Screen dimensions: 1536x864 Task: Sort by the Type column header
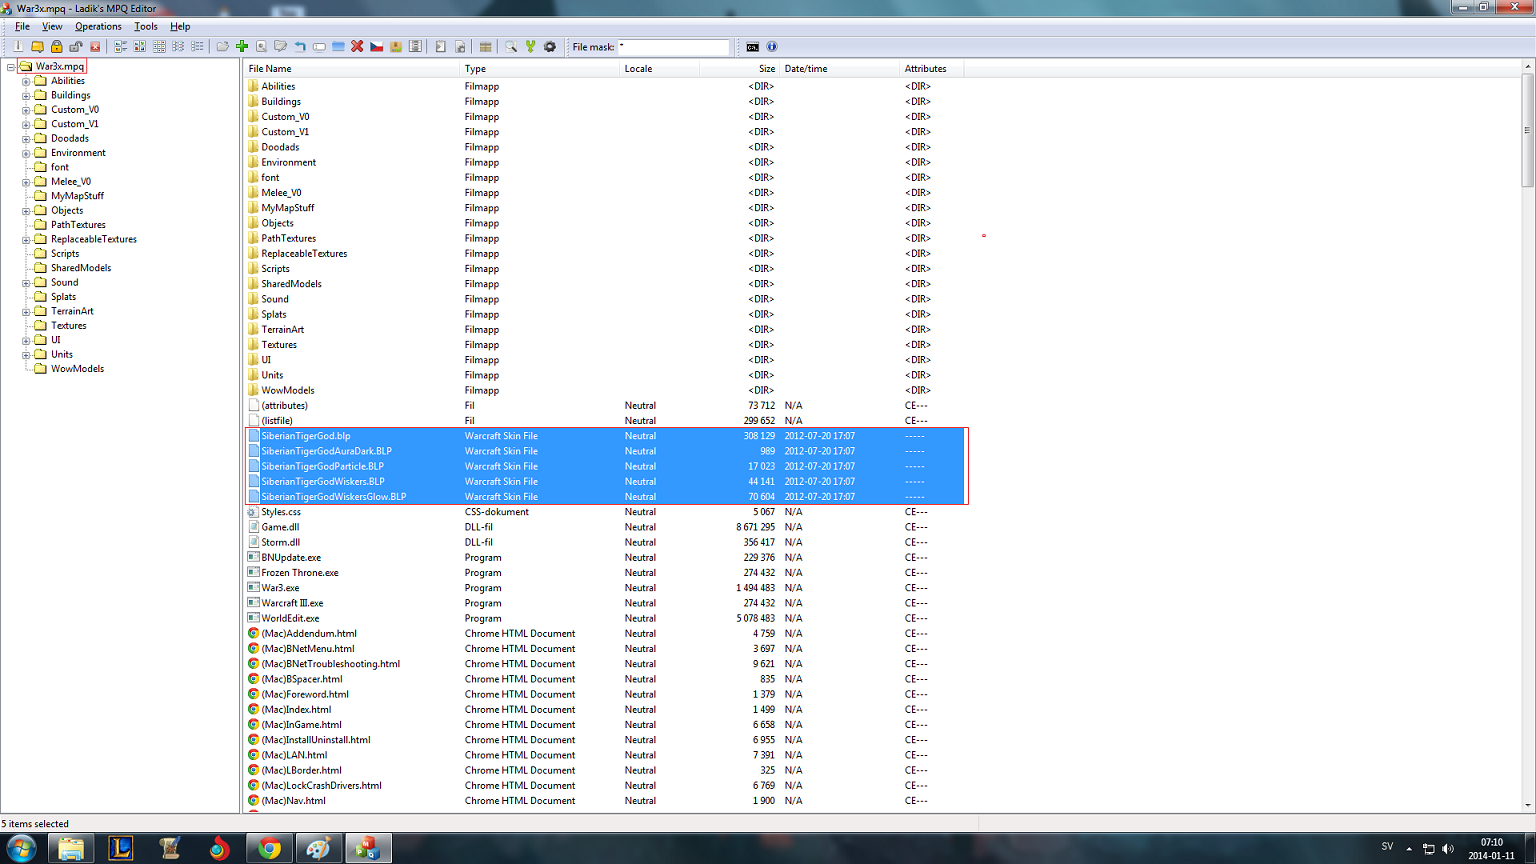[x=540, y=69]
